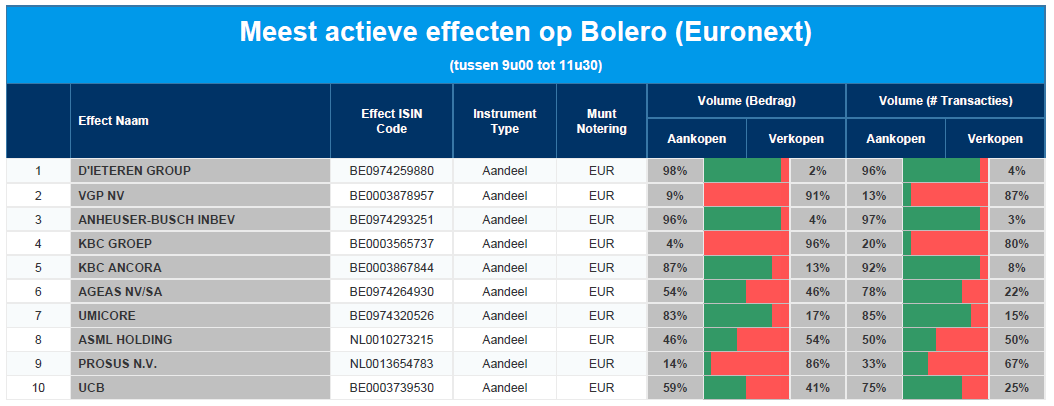The image size is (1054, 406).
Task: Click the Munt Notering column header
Action: click(x=602, y=121)
